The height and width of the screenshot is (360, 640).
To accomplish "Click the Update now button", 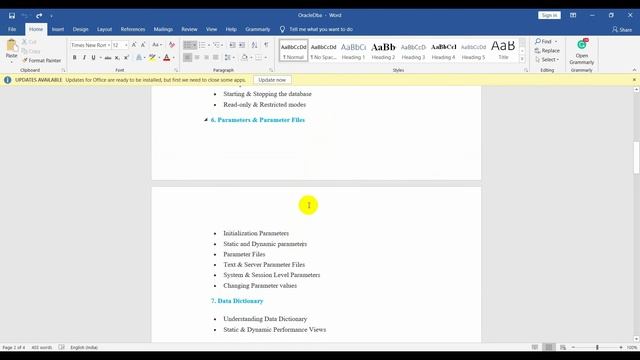I will click(x=272, y=80).
